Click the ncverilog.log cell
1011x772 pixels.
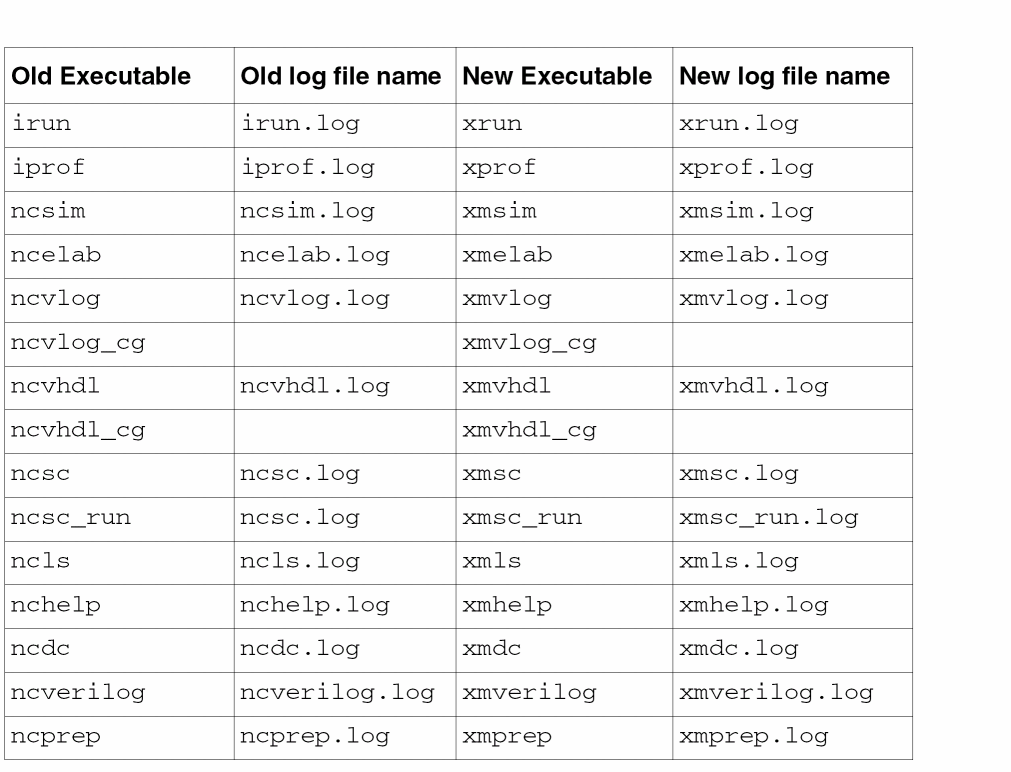(337, 692)
